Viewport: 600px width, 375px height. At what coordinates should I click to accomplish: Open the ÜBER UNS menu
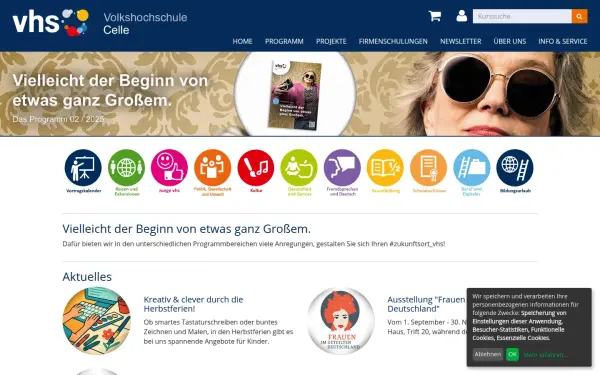509,41
